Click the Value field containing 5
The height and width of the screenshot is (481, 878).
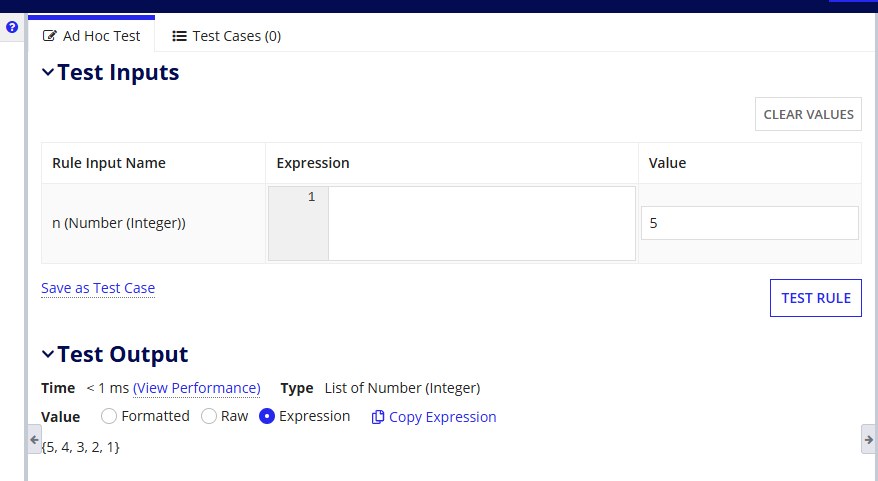coord(749,223)
